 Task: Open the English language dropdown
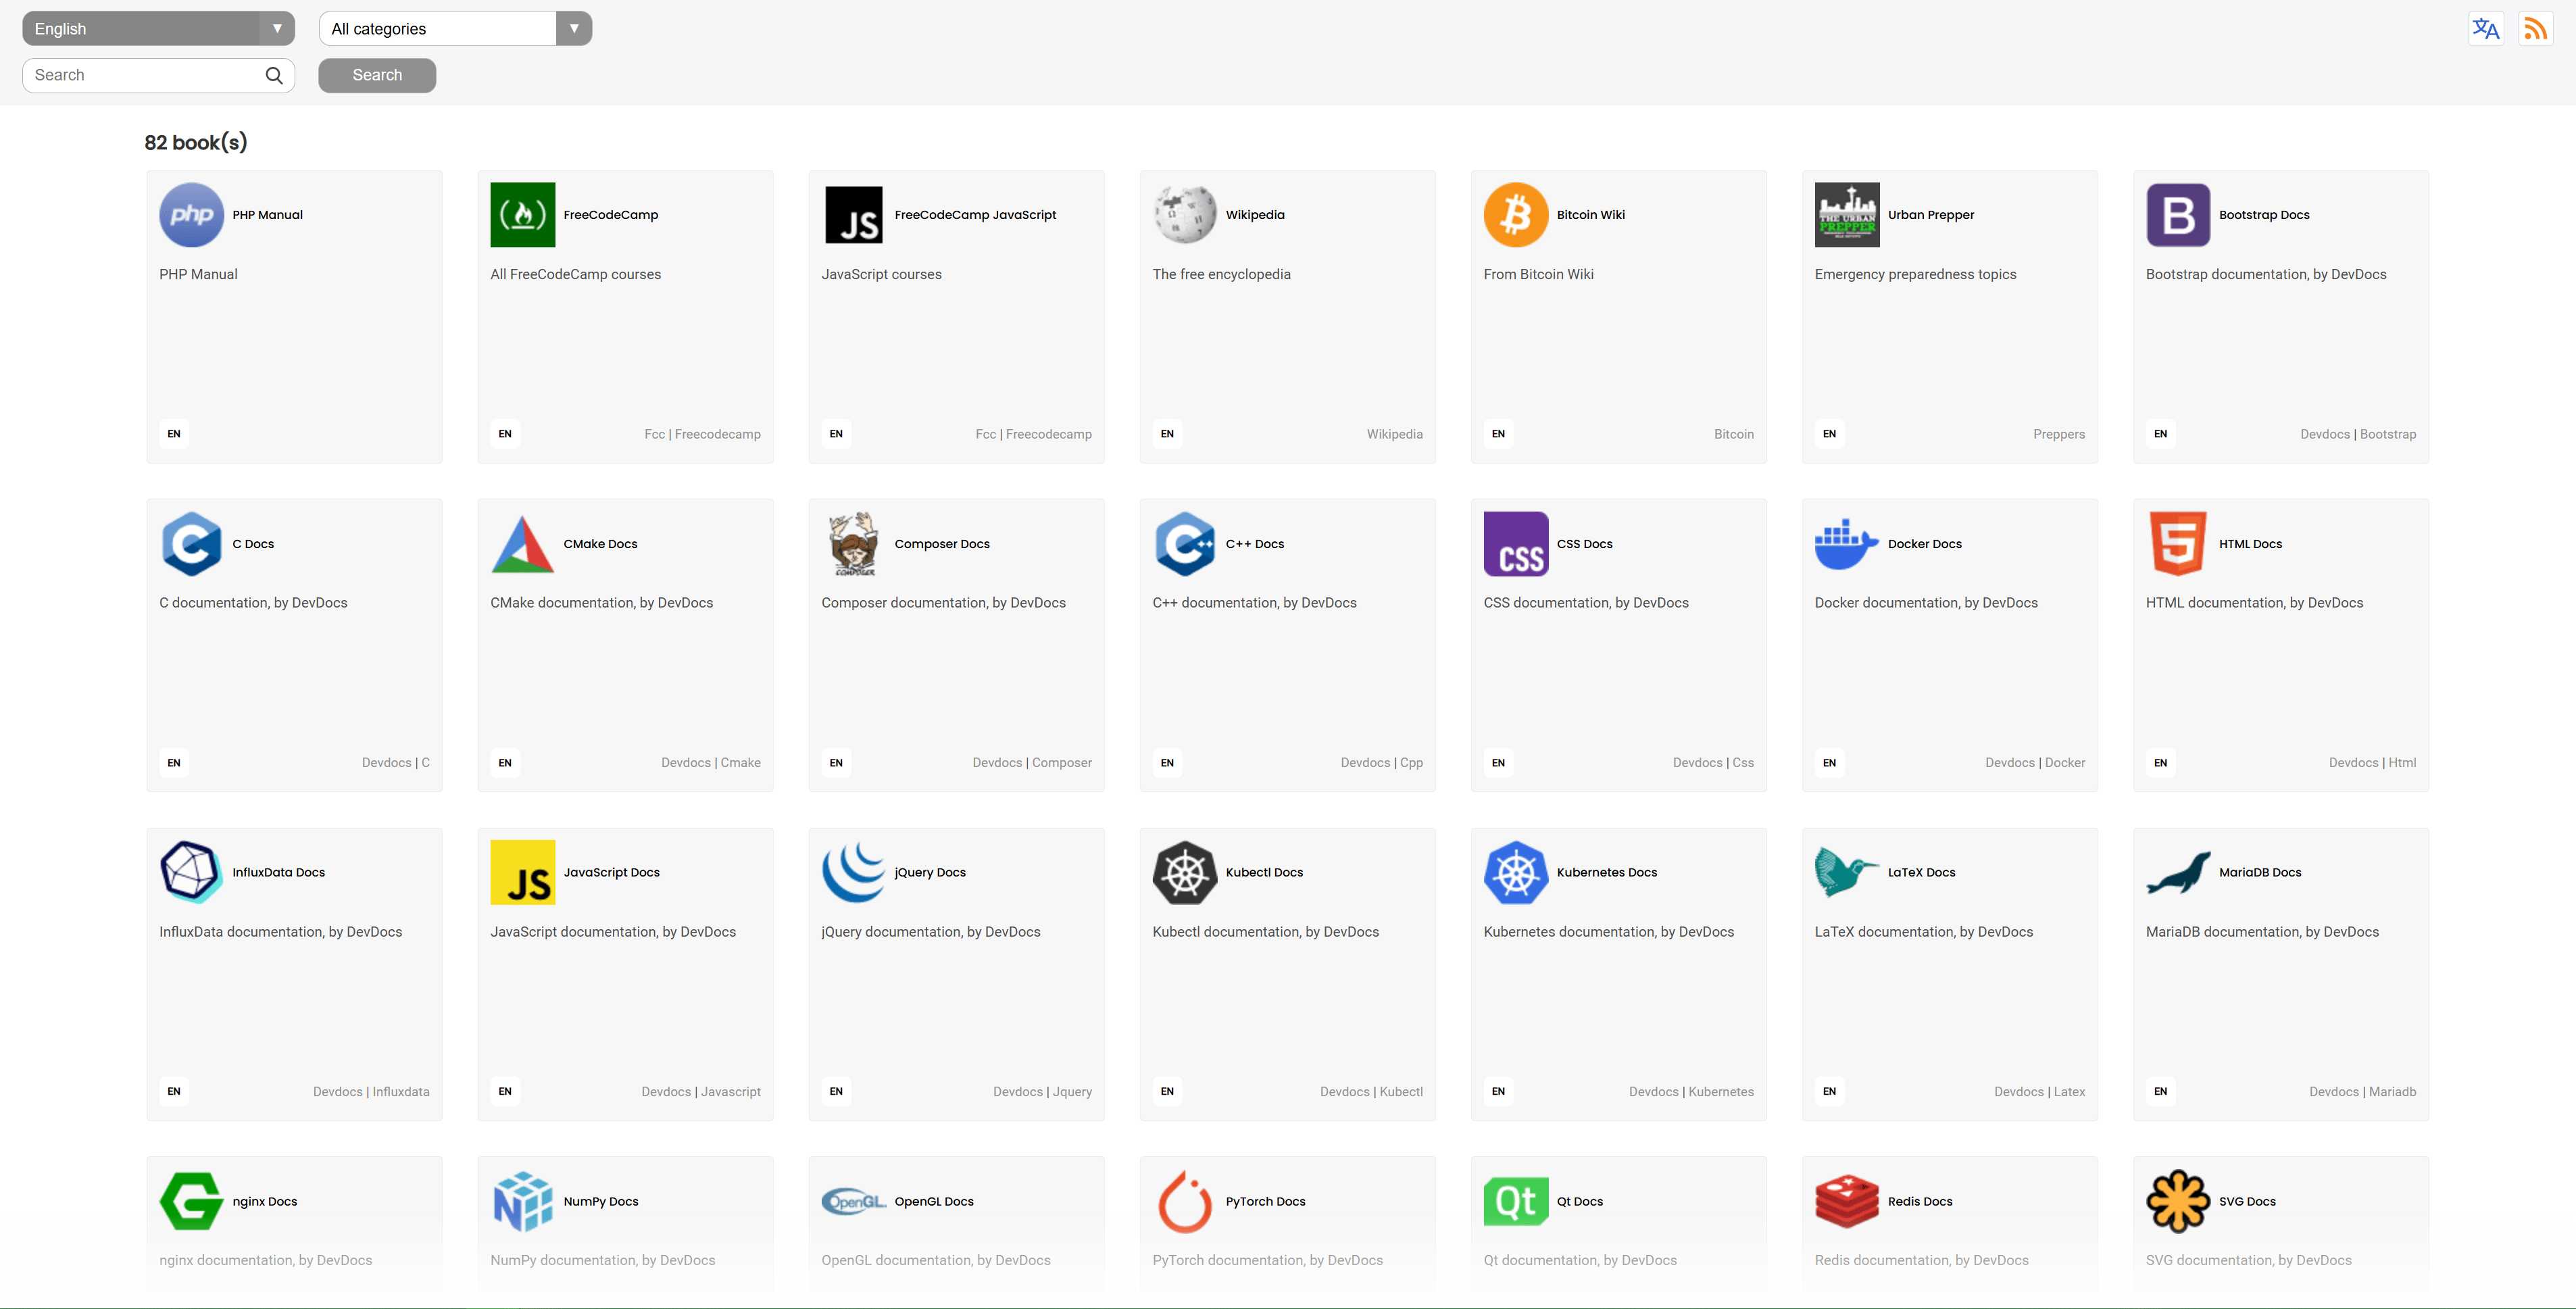[x=158, y=29]
